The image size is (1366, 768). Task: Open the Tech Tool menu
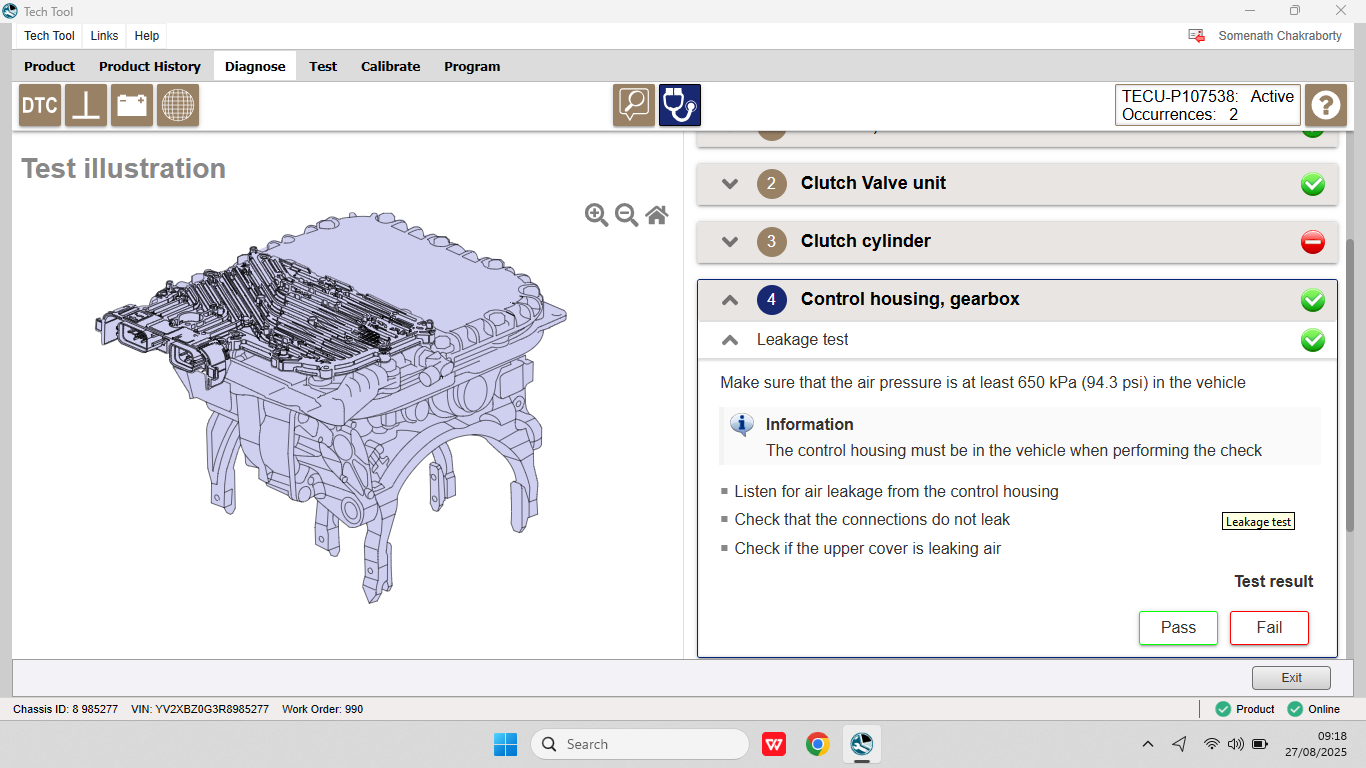49,35
